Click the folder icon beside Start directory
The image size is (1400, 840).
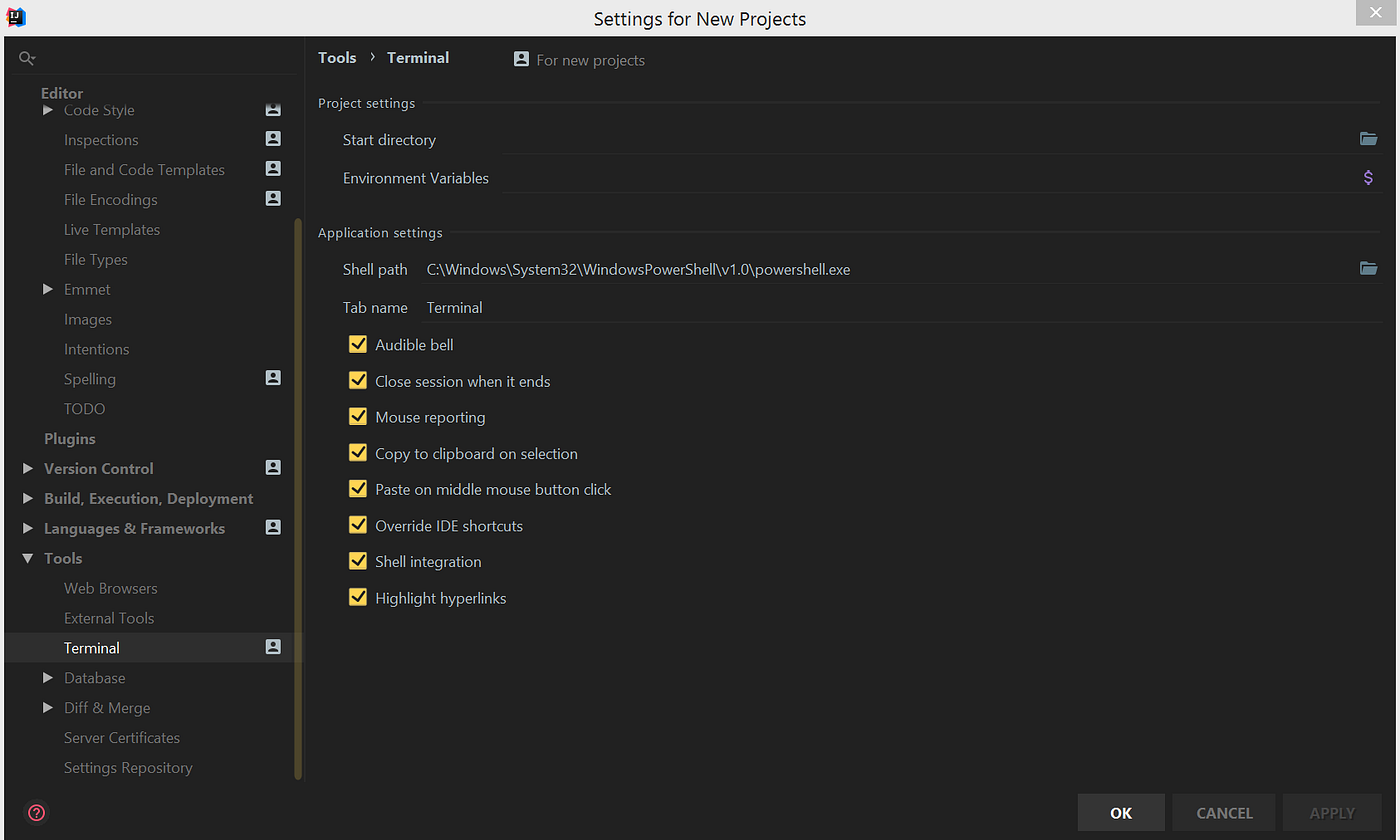tap(1368, 139)
